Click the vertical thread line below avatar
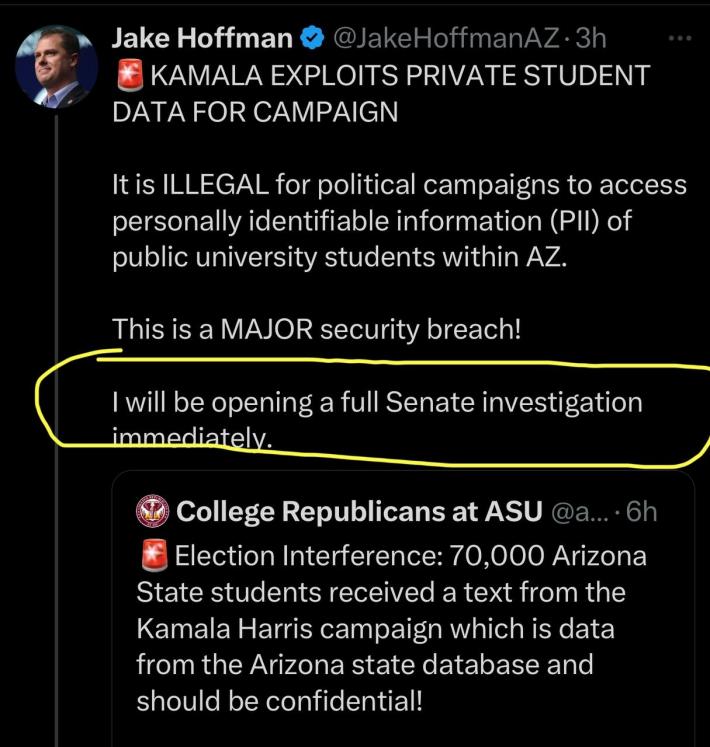This screenshot has height=747, width=710. [56, 400]
